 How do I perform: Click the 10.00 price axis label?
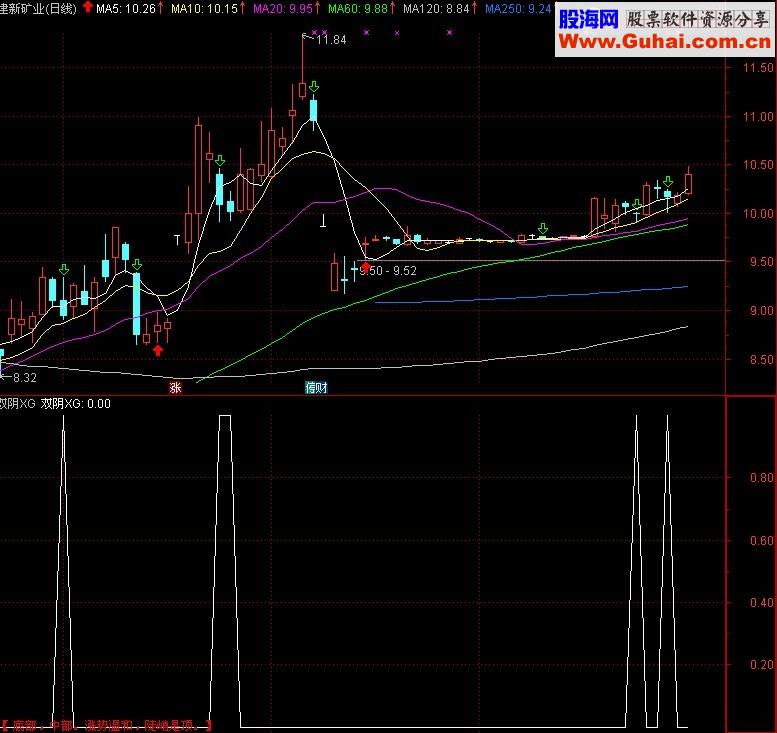tap(758, 214)
